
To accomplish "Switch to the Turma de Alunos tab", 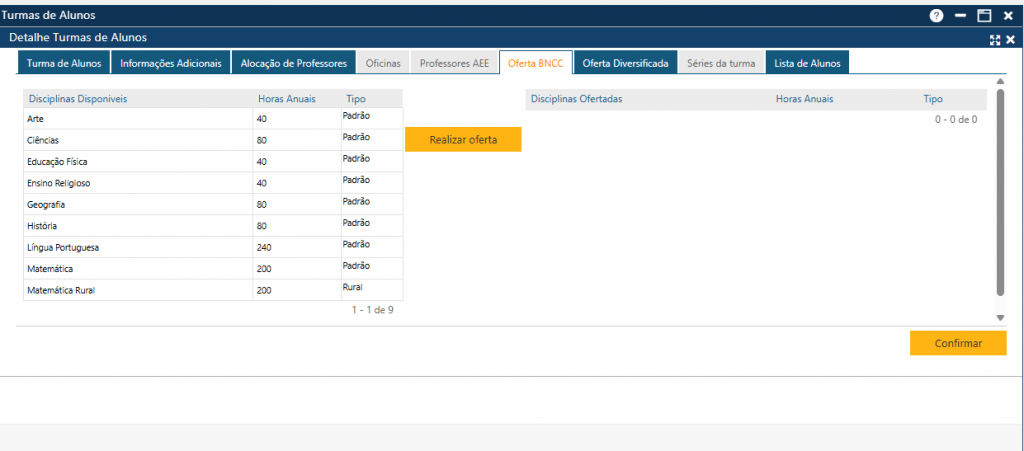I will 64,63.
